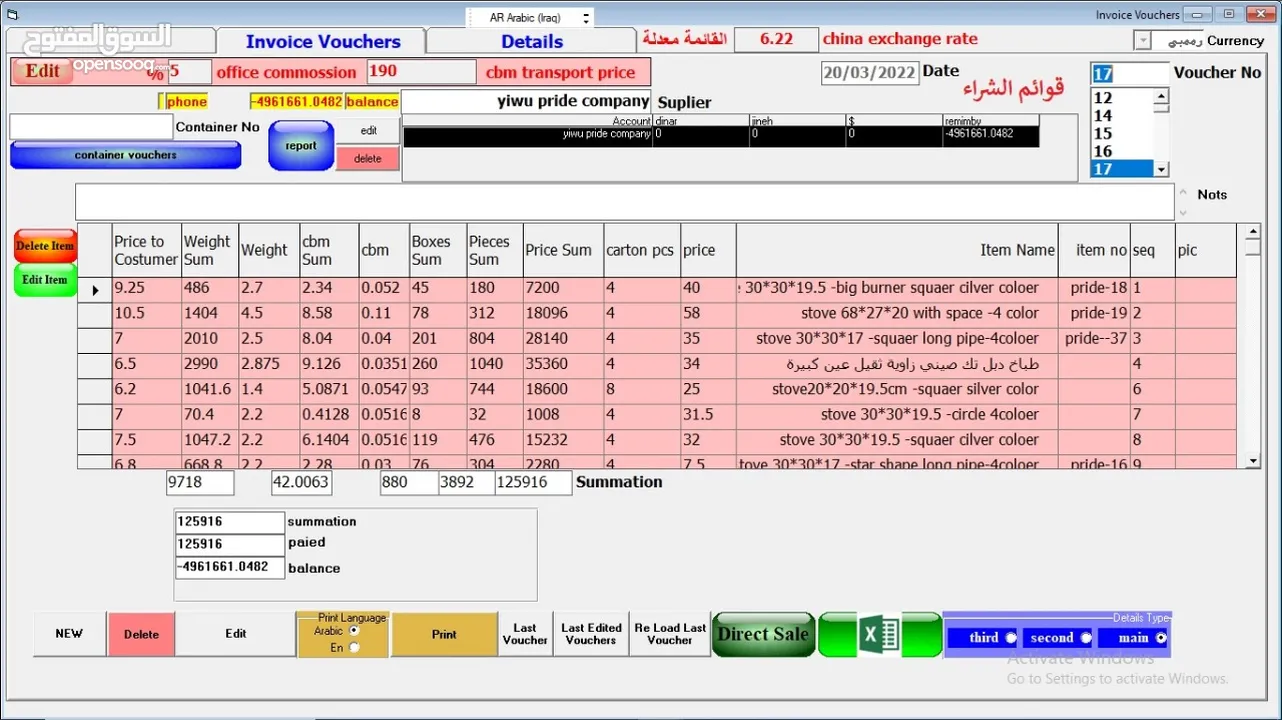This screenshot has height=720, width=1282.
Task: Select voucher 14 in the list
Action: 1122,116
